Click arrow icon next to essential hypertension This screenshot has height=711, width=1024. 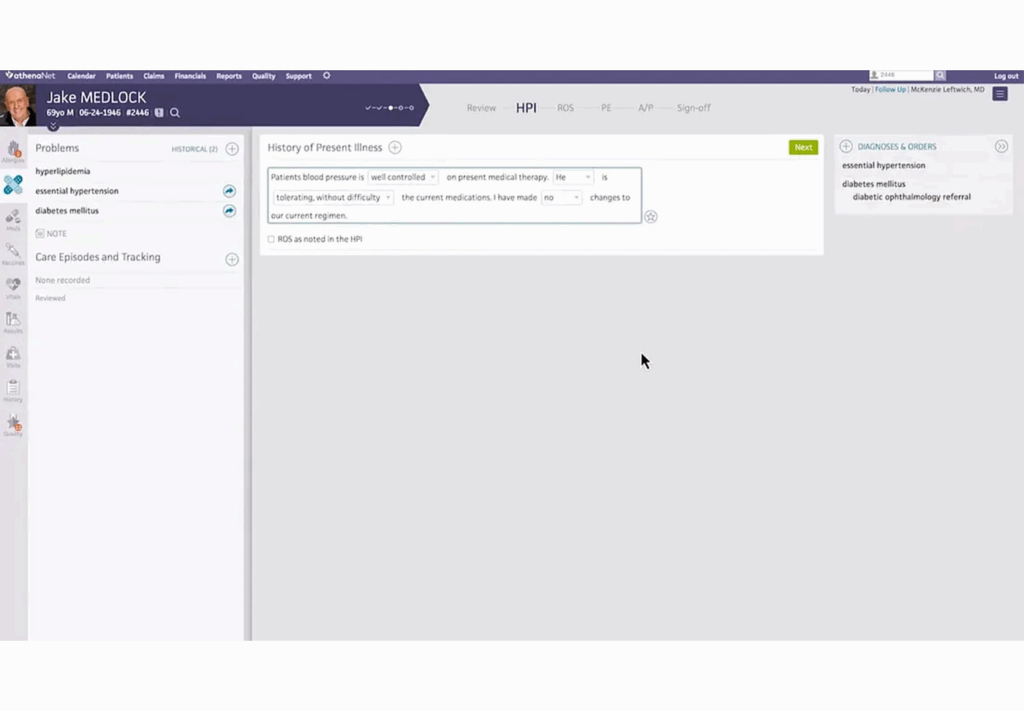(x=229, y=191)
